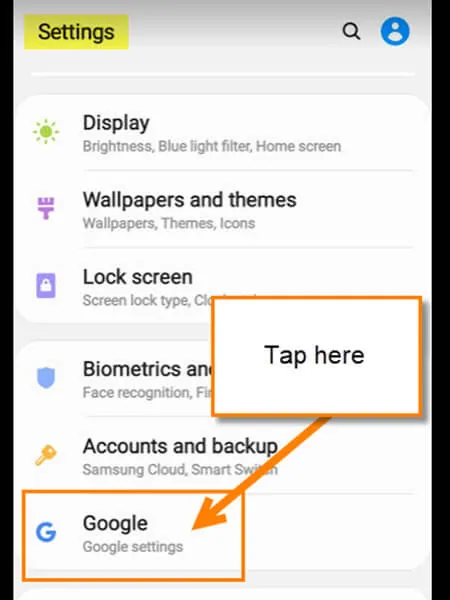
Task: Select 'Brightness, Blue light filter' subtitle text
Action: [x=167, y=146]
